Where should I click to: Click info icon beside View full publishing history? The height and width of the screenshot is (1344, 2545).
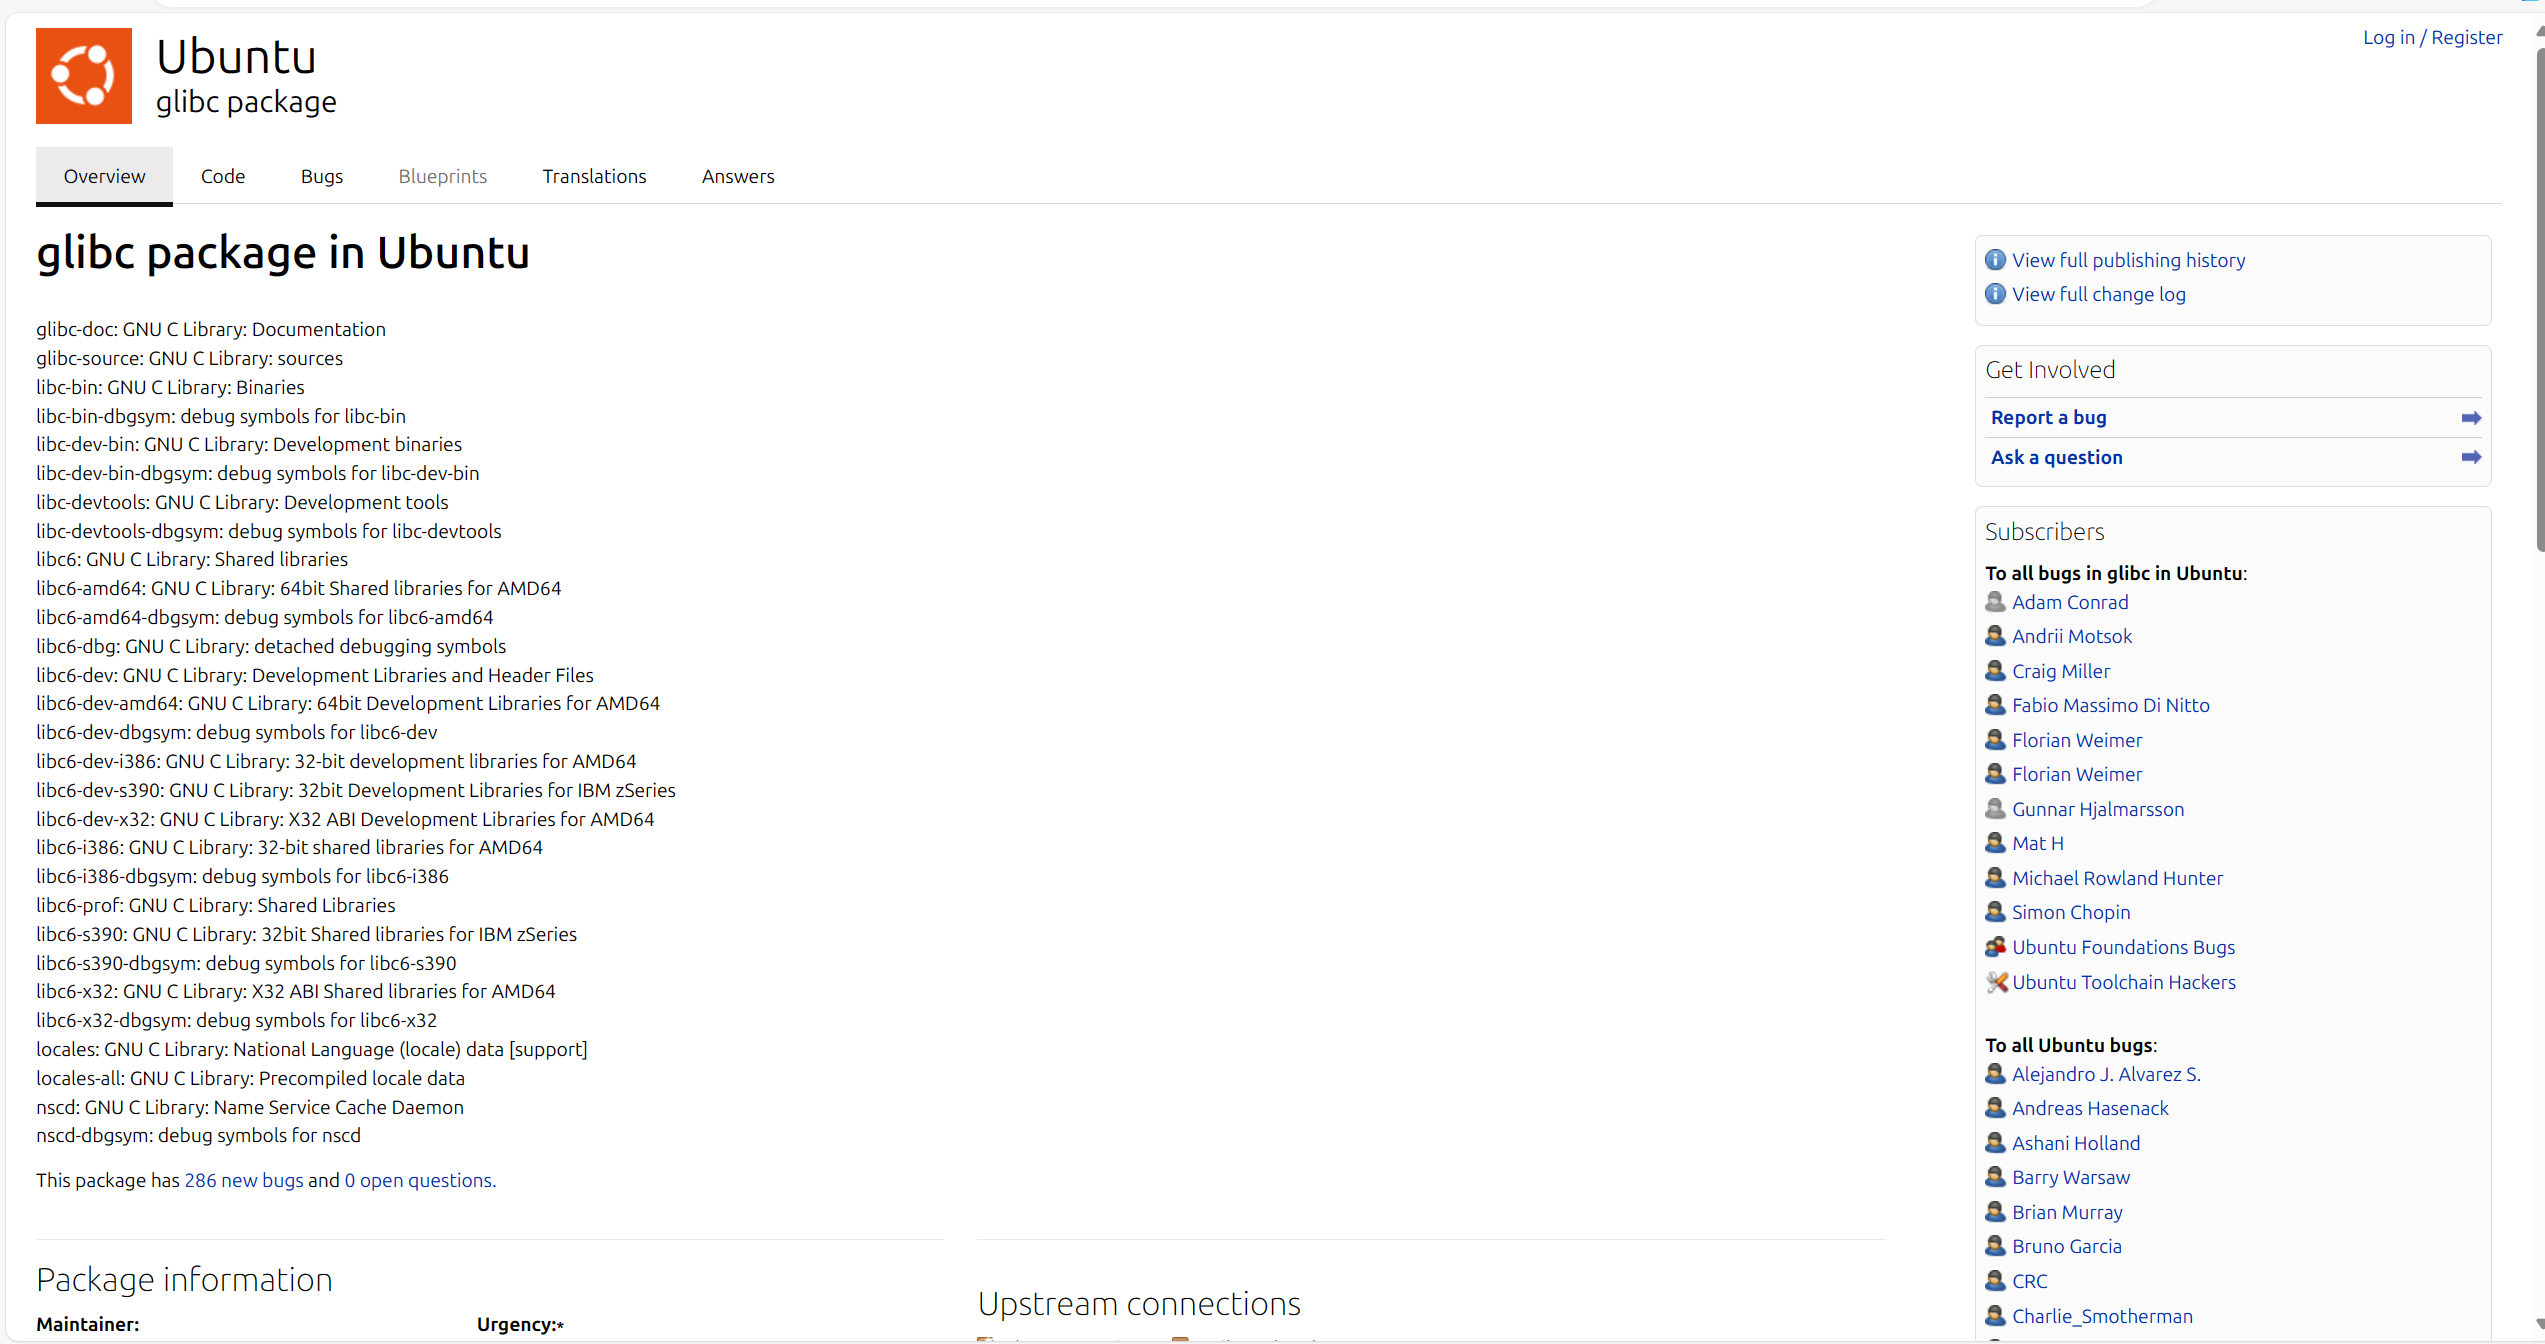pyautogui.click(x=1995, y=260)
